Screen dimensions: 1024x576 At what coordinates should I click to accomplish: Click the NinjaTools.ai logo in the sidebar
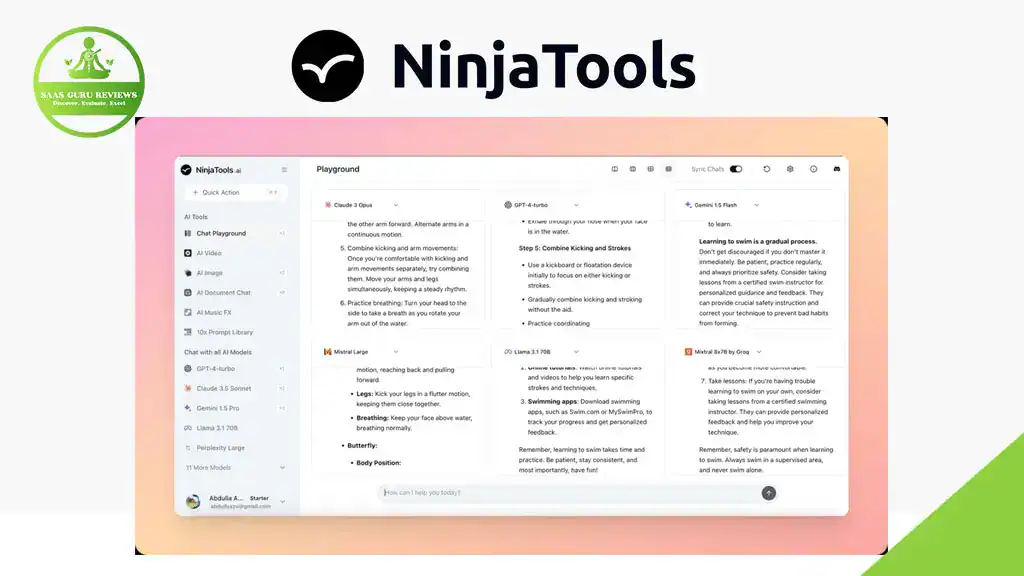(x=211, y=170)
